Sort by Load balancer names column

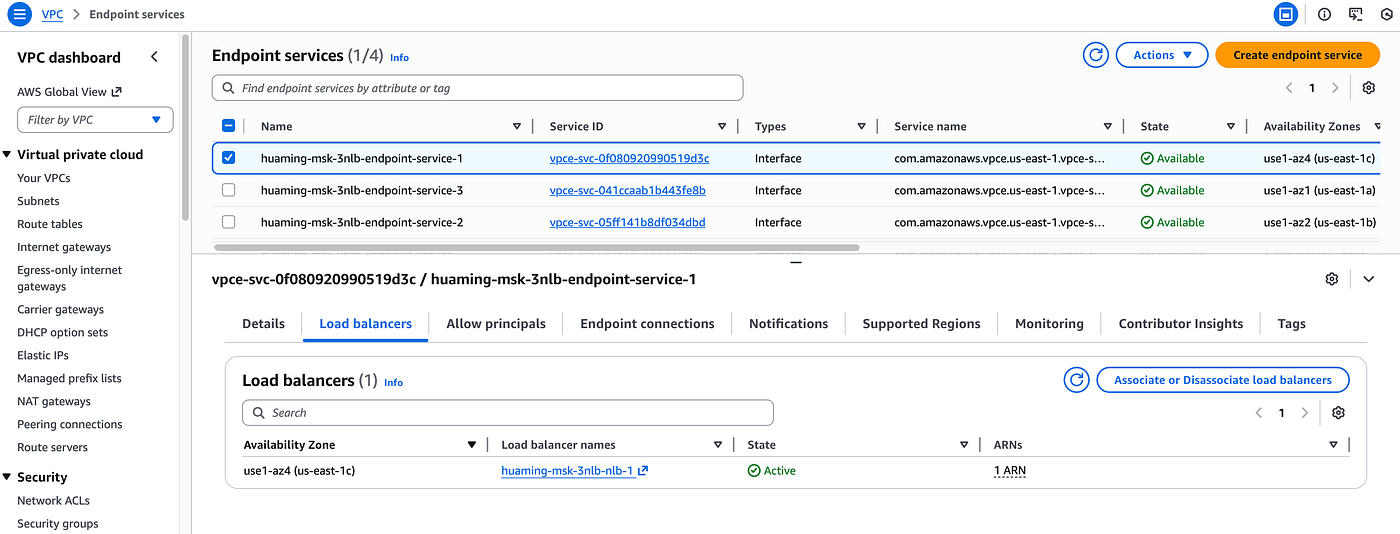[x=718, y=445]
